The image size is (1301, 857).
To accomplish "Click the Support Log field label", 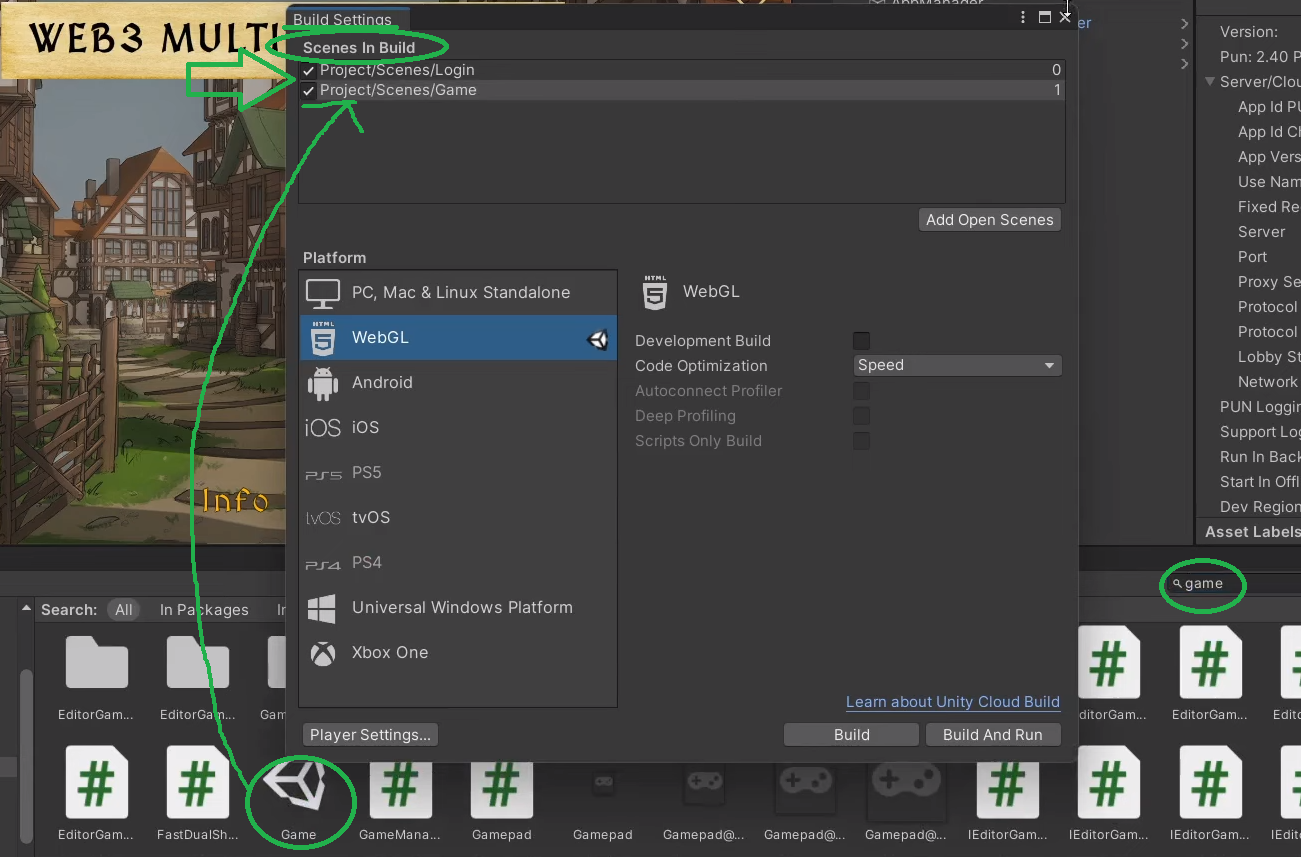I will pyautogui.click(x=1260, y=432).
